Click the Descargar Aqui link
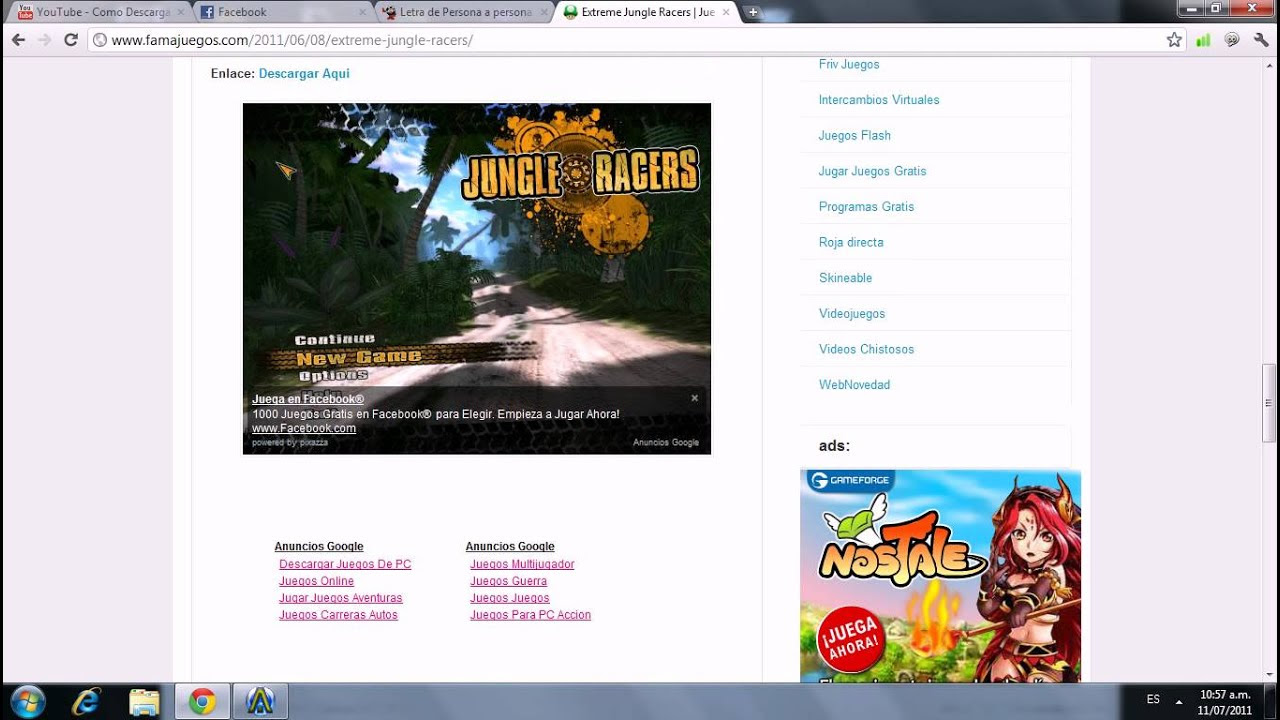 click(304, 74)
